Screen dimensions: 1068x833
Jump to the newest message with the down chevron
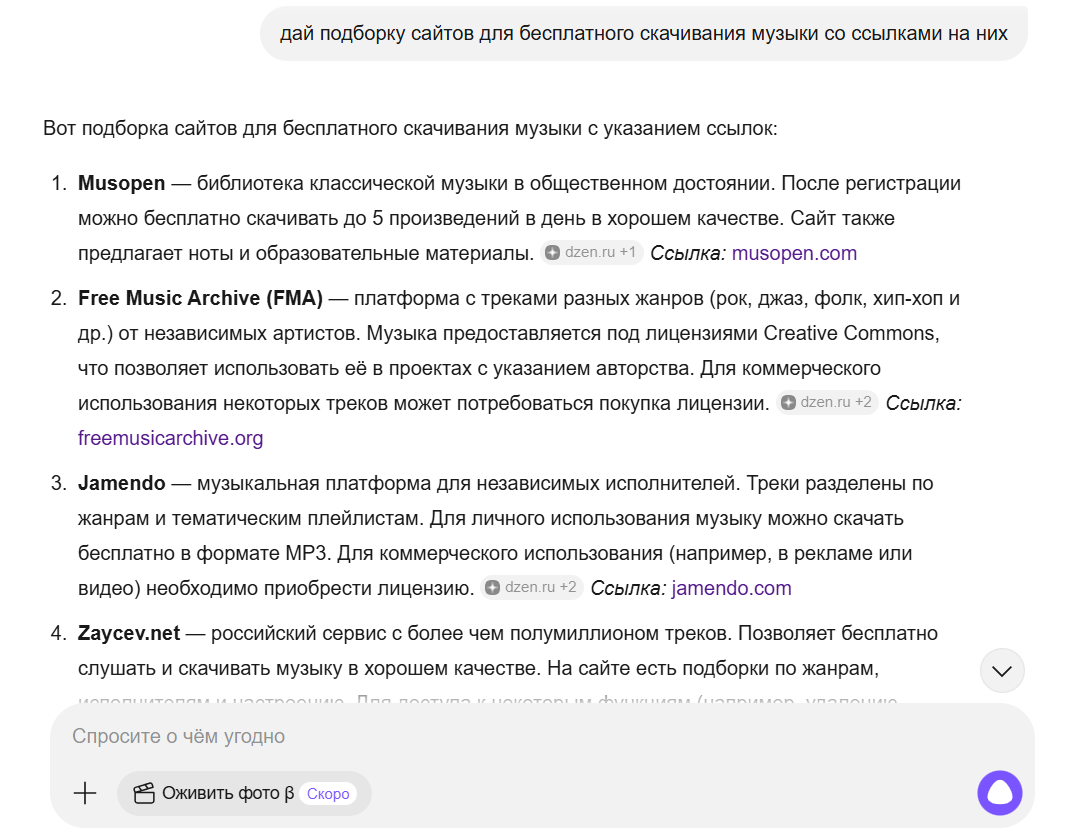point(1001,671)
